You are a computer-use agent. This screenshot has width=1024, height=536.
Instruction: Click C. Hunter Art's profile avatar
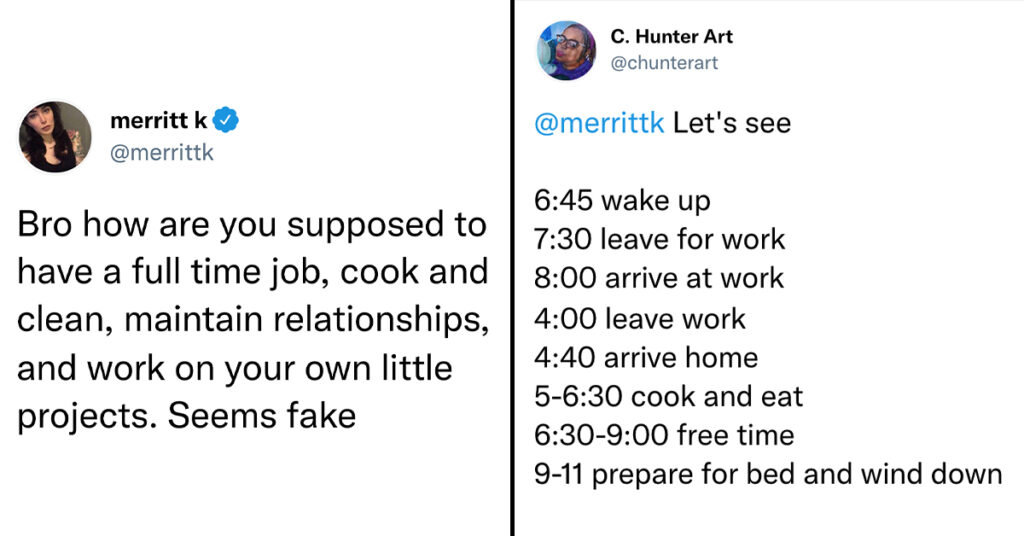tap(566, 50)
